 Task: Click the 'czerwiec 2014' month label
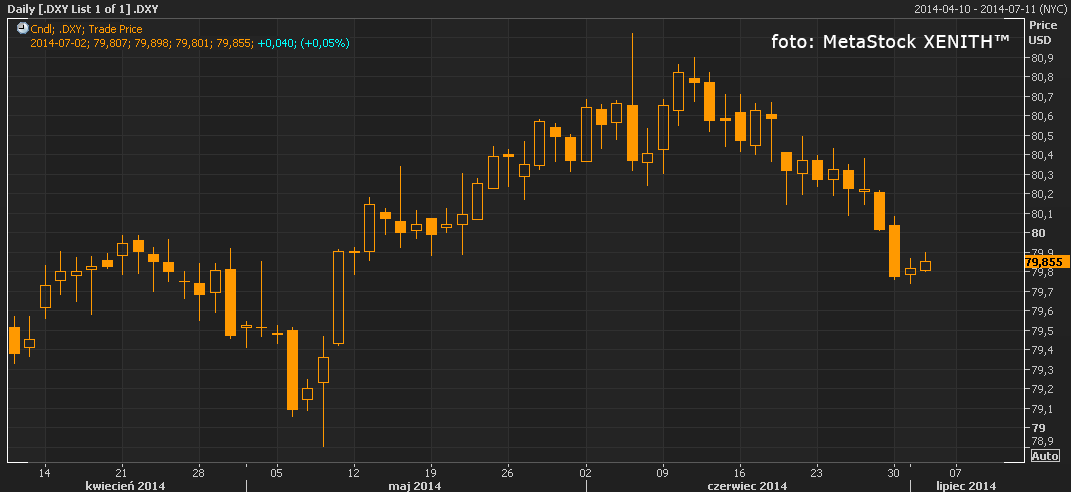tap(747, 486)
